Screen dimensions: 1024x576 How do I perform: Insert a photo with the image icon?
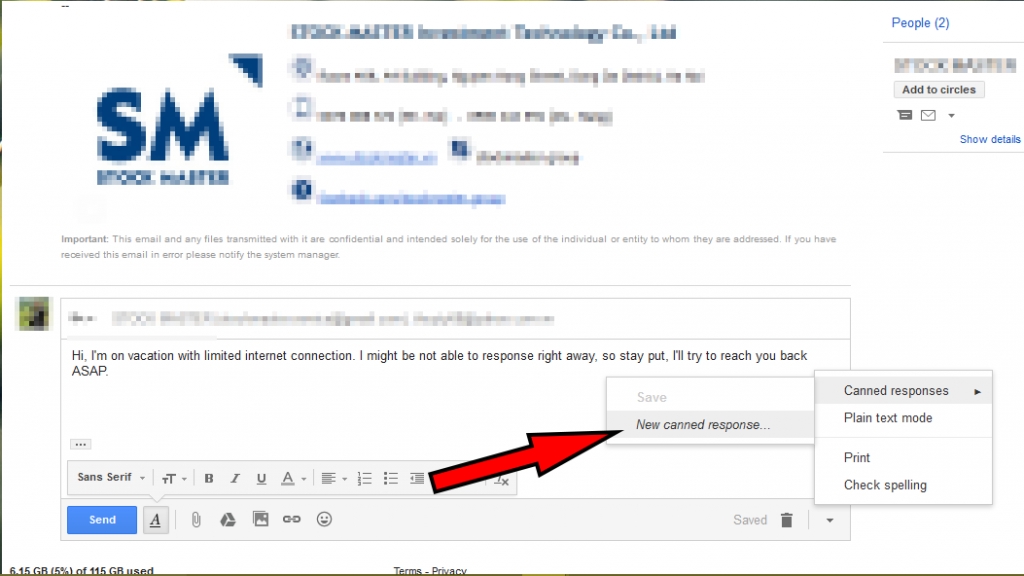coord(261,519)
